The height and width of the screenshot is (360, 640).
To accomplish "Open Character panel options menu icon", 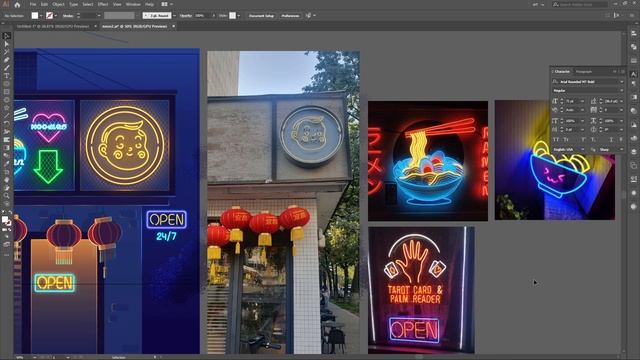I will click(622, 71).
